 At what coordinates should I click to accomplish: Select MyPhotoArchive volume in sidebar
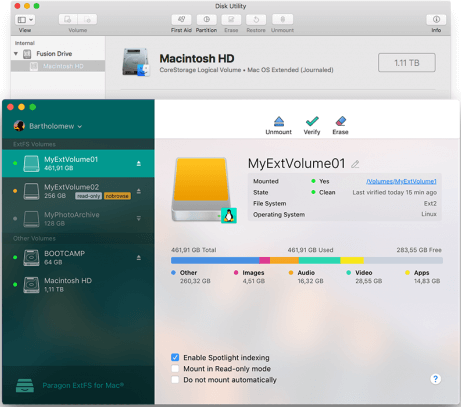click(78, 219)
